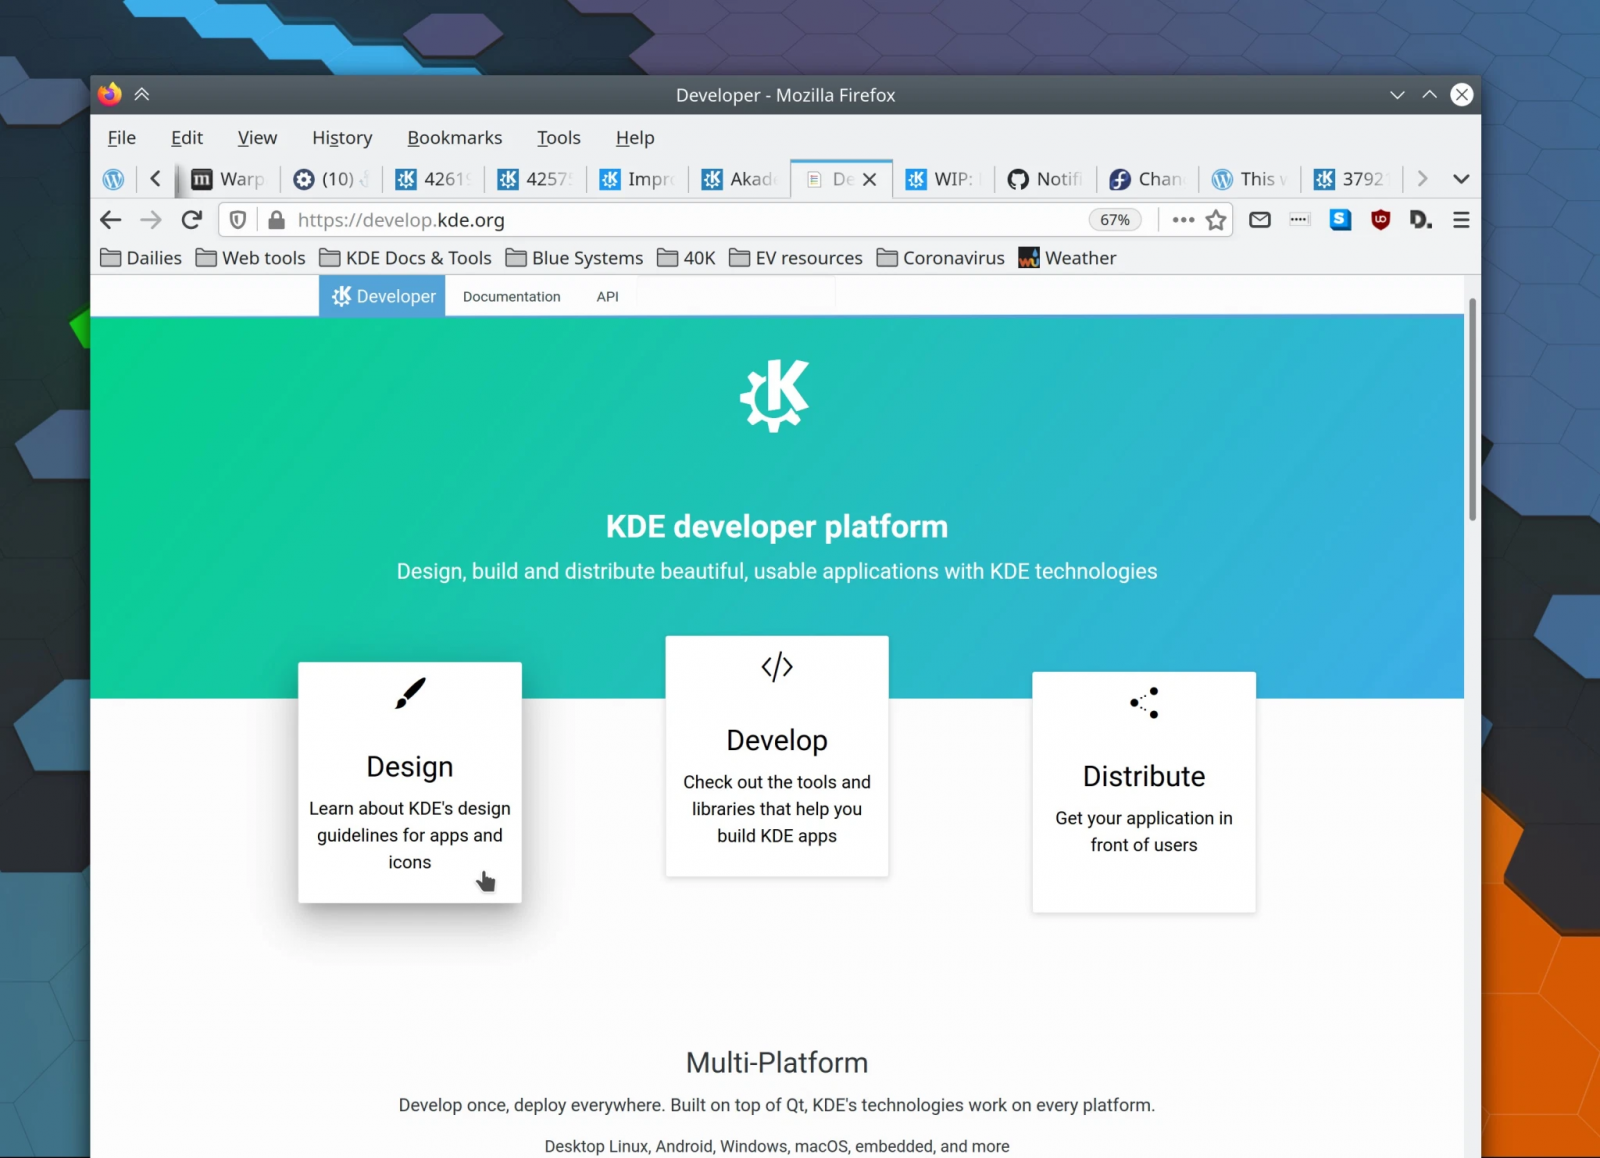Switch to the GitHub Notifi tab
The image size is (1600, 1158).
[1045, 179]
